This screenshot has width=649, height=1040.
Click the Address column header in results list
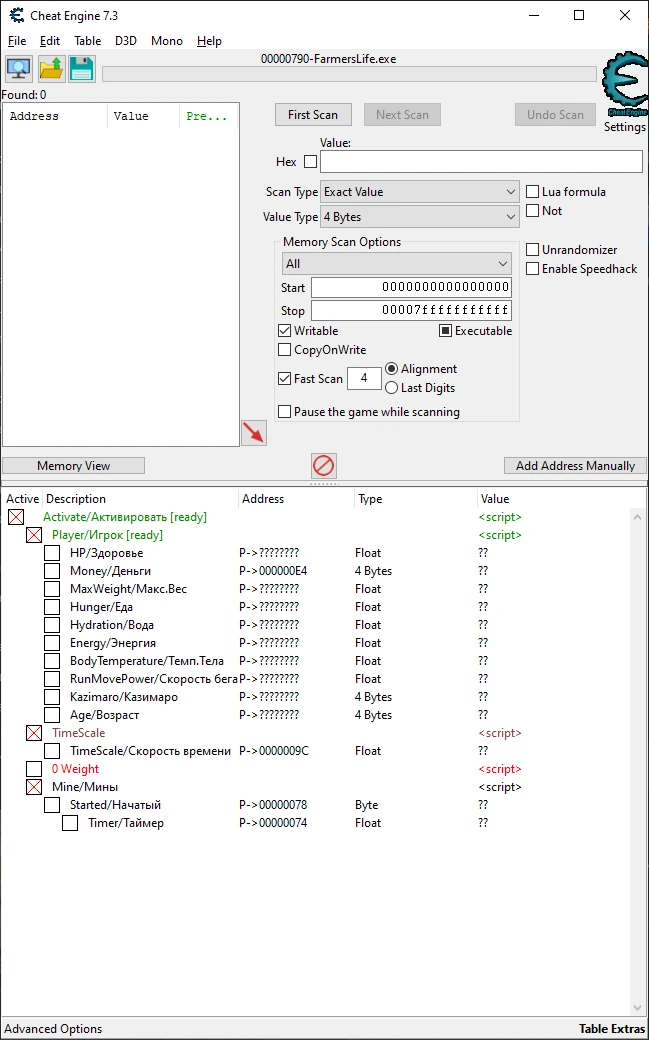pos(56,116)
